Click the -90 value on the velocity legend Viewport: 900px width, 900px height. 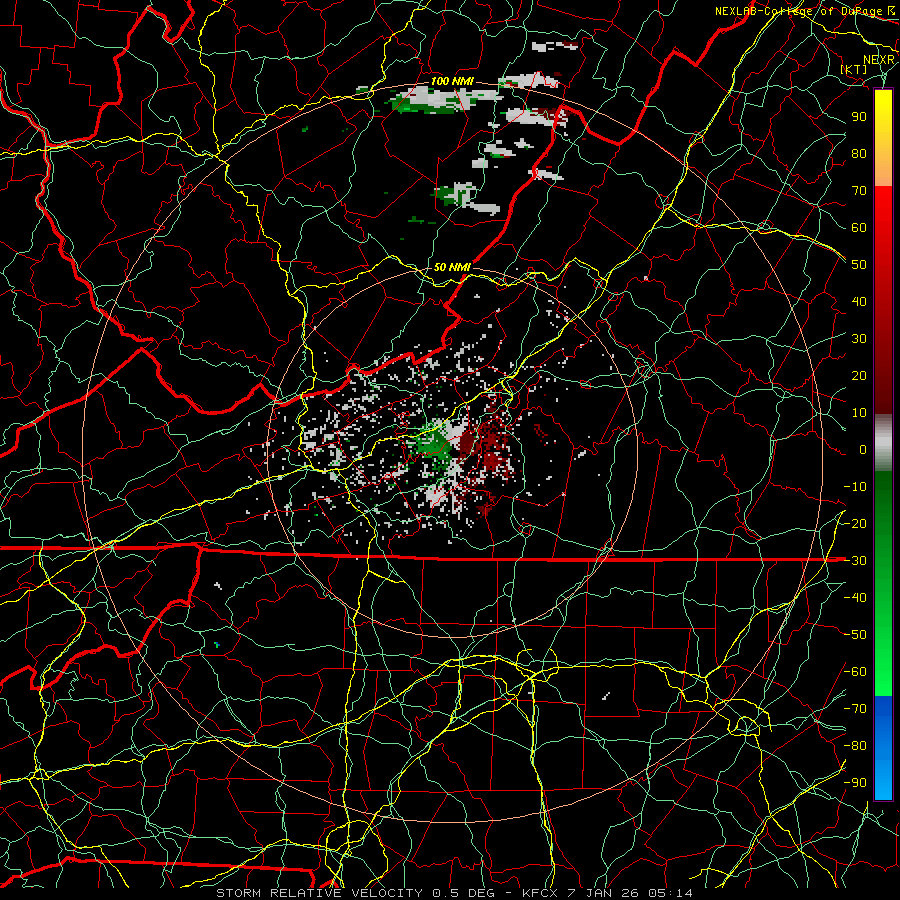855,783
